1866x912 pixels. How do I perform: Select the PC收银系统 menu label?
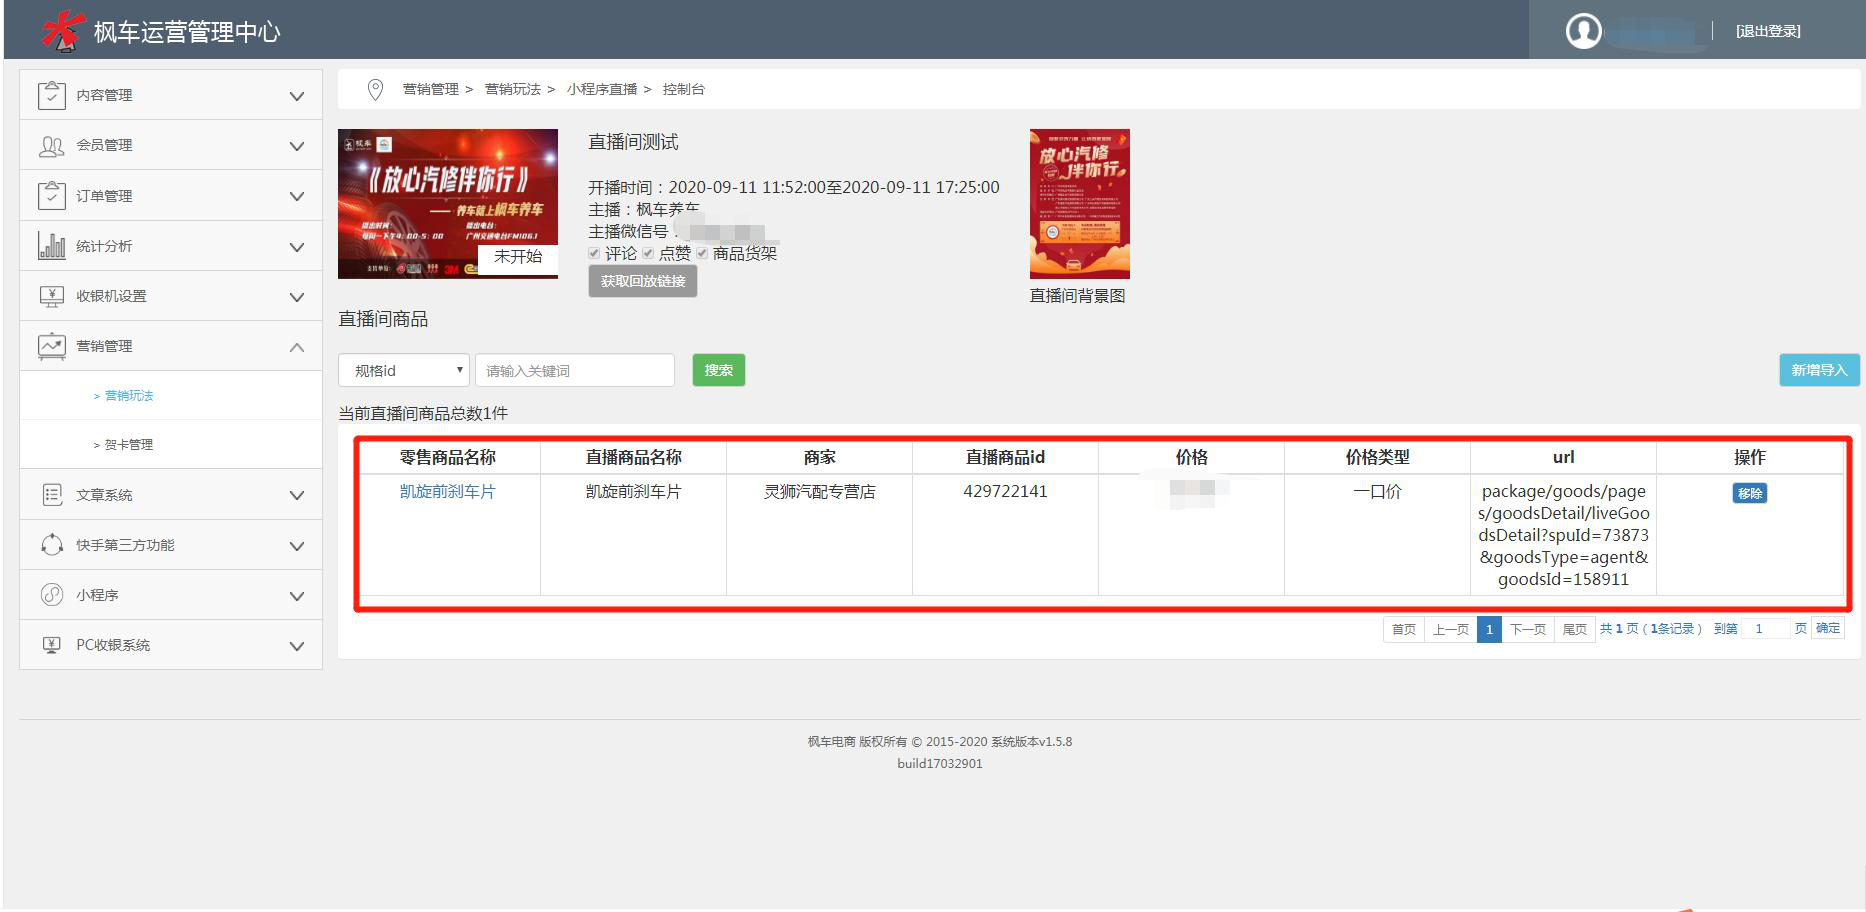coord(113,645)
